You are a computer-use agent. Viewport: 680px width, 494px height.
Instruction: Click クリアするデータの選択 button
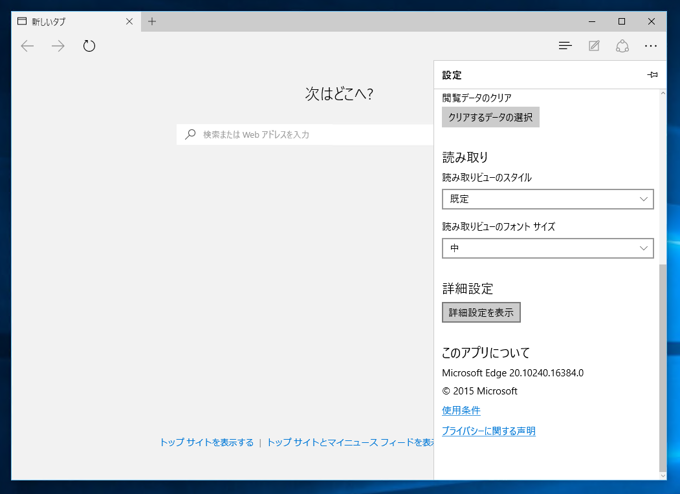click(x=490, y=117)
